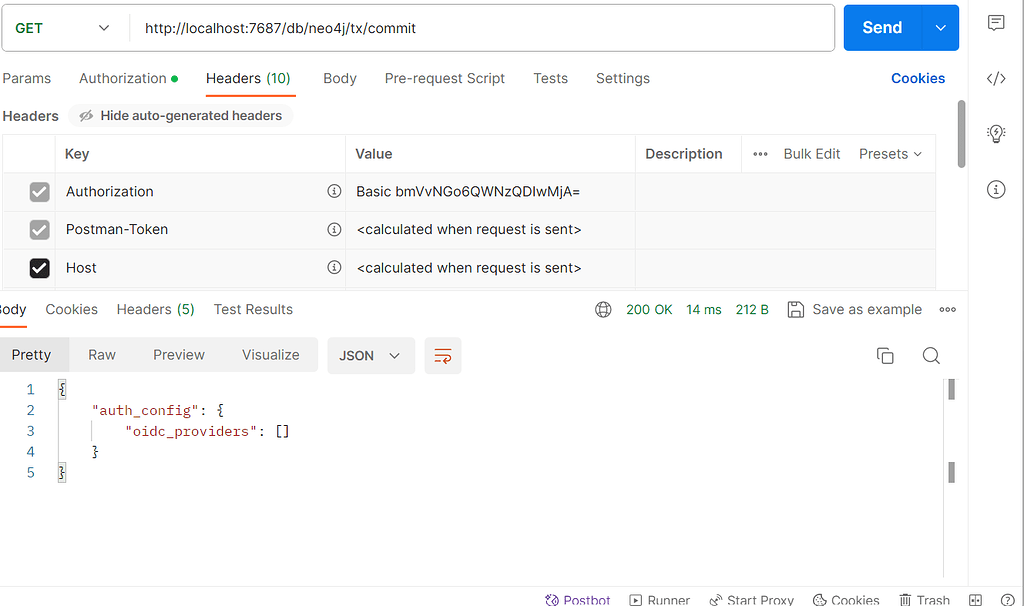Open Cookies from the status bar
Viewport: 1024px width, 606px height.
[846, 599]
